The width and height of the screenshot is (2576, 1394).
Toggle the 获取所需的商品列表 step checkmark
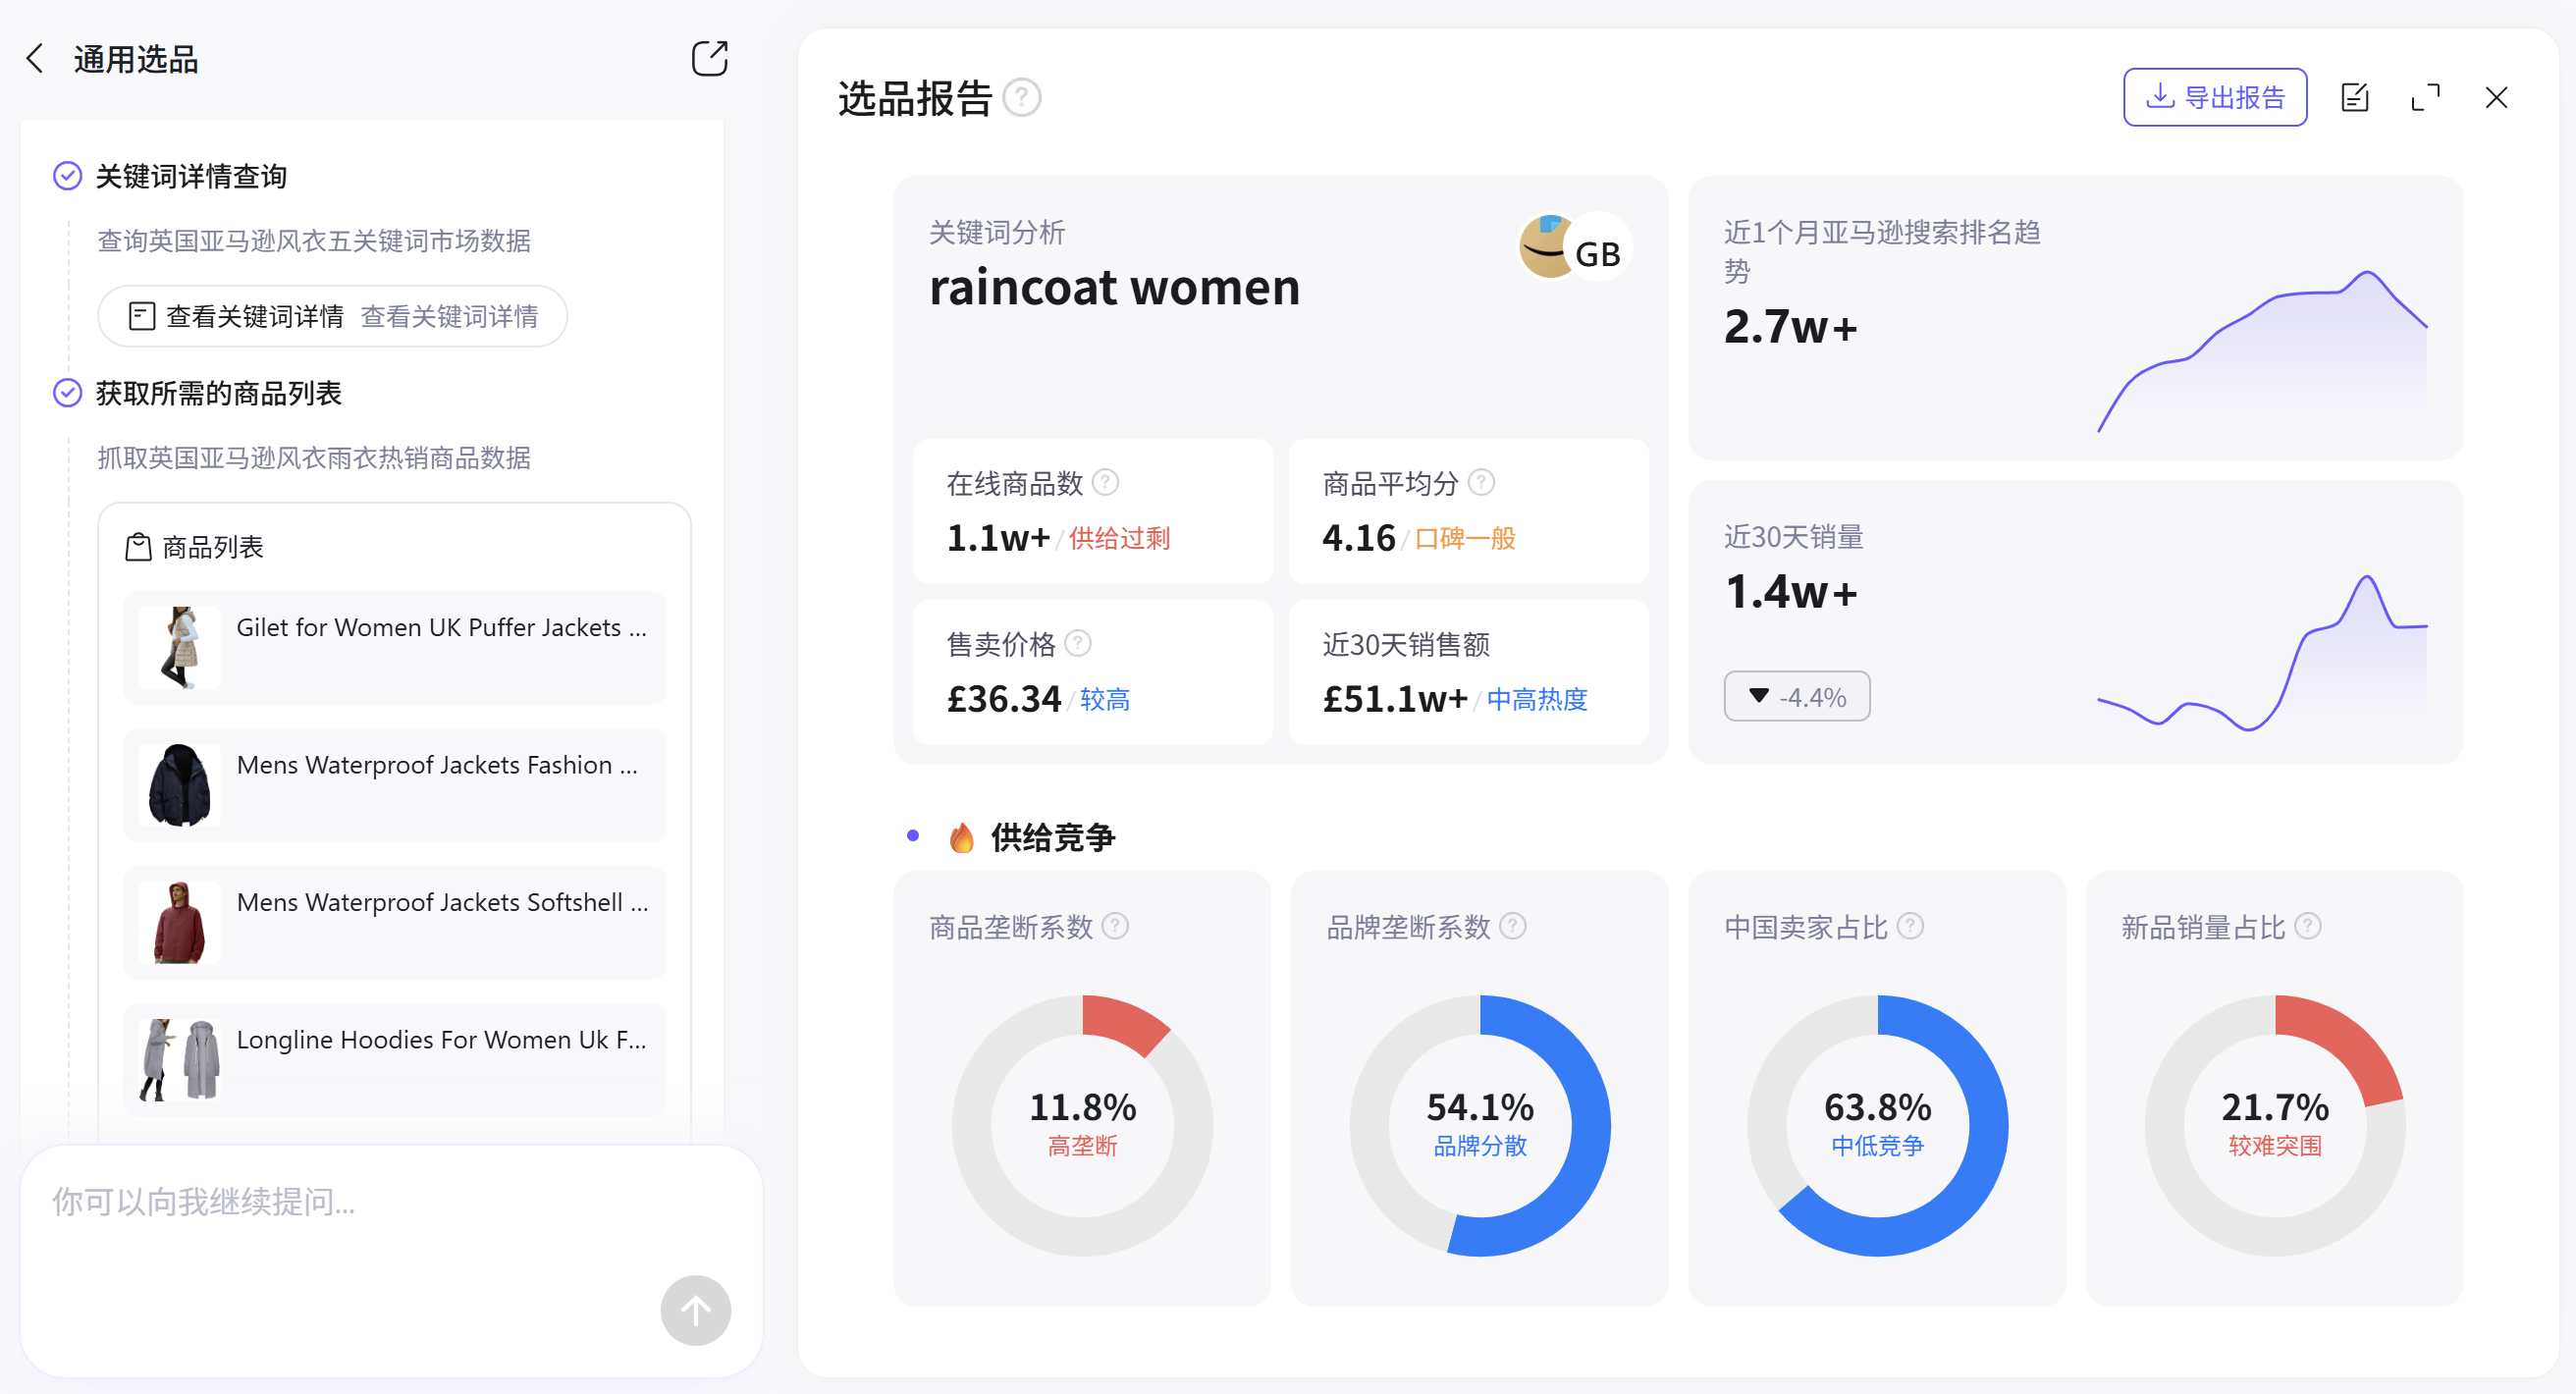point(67,393)
